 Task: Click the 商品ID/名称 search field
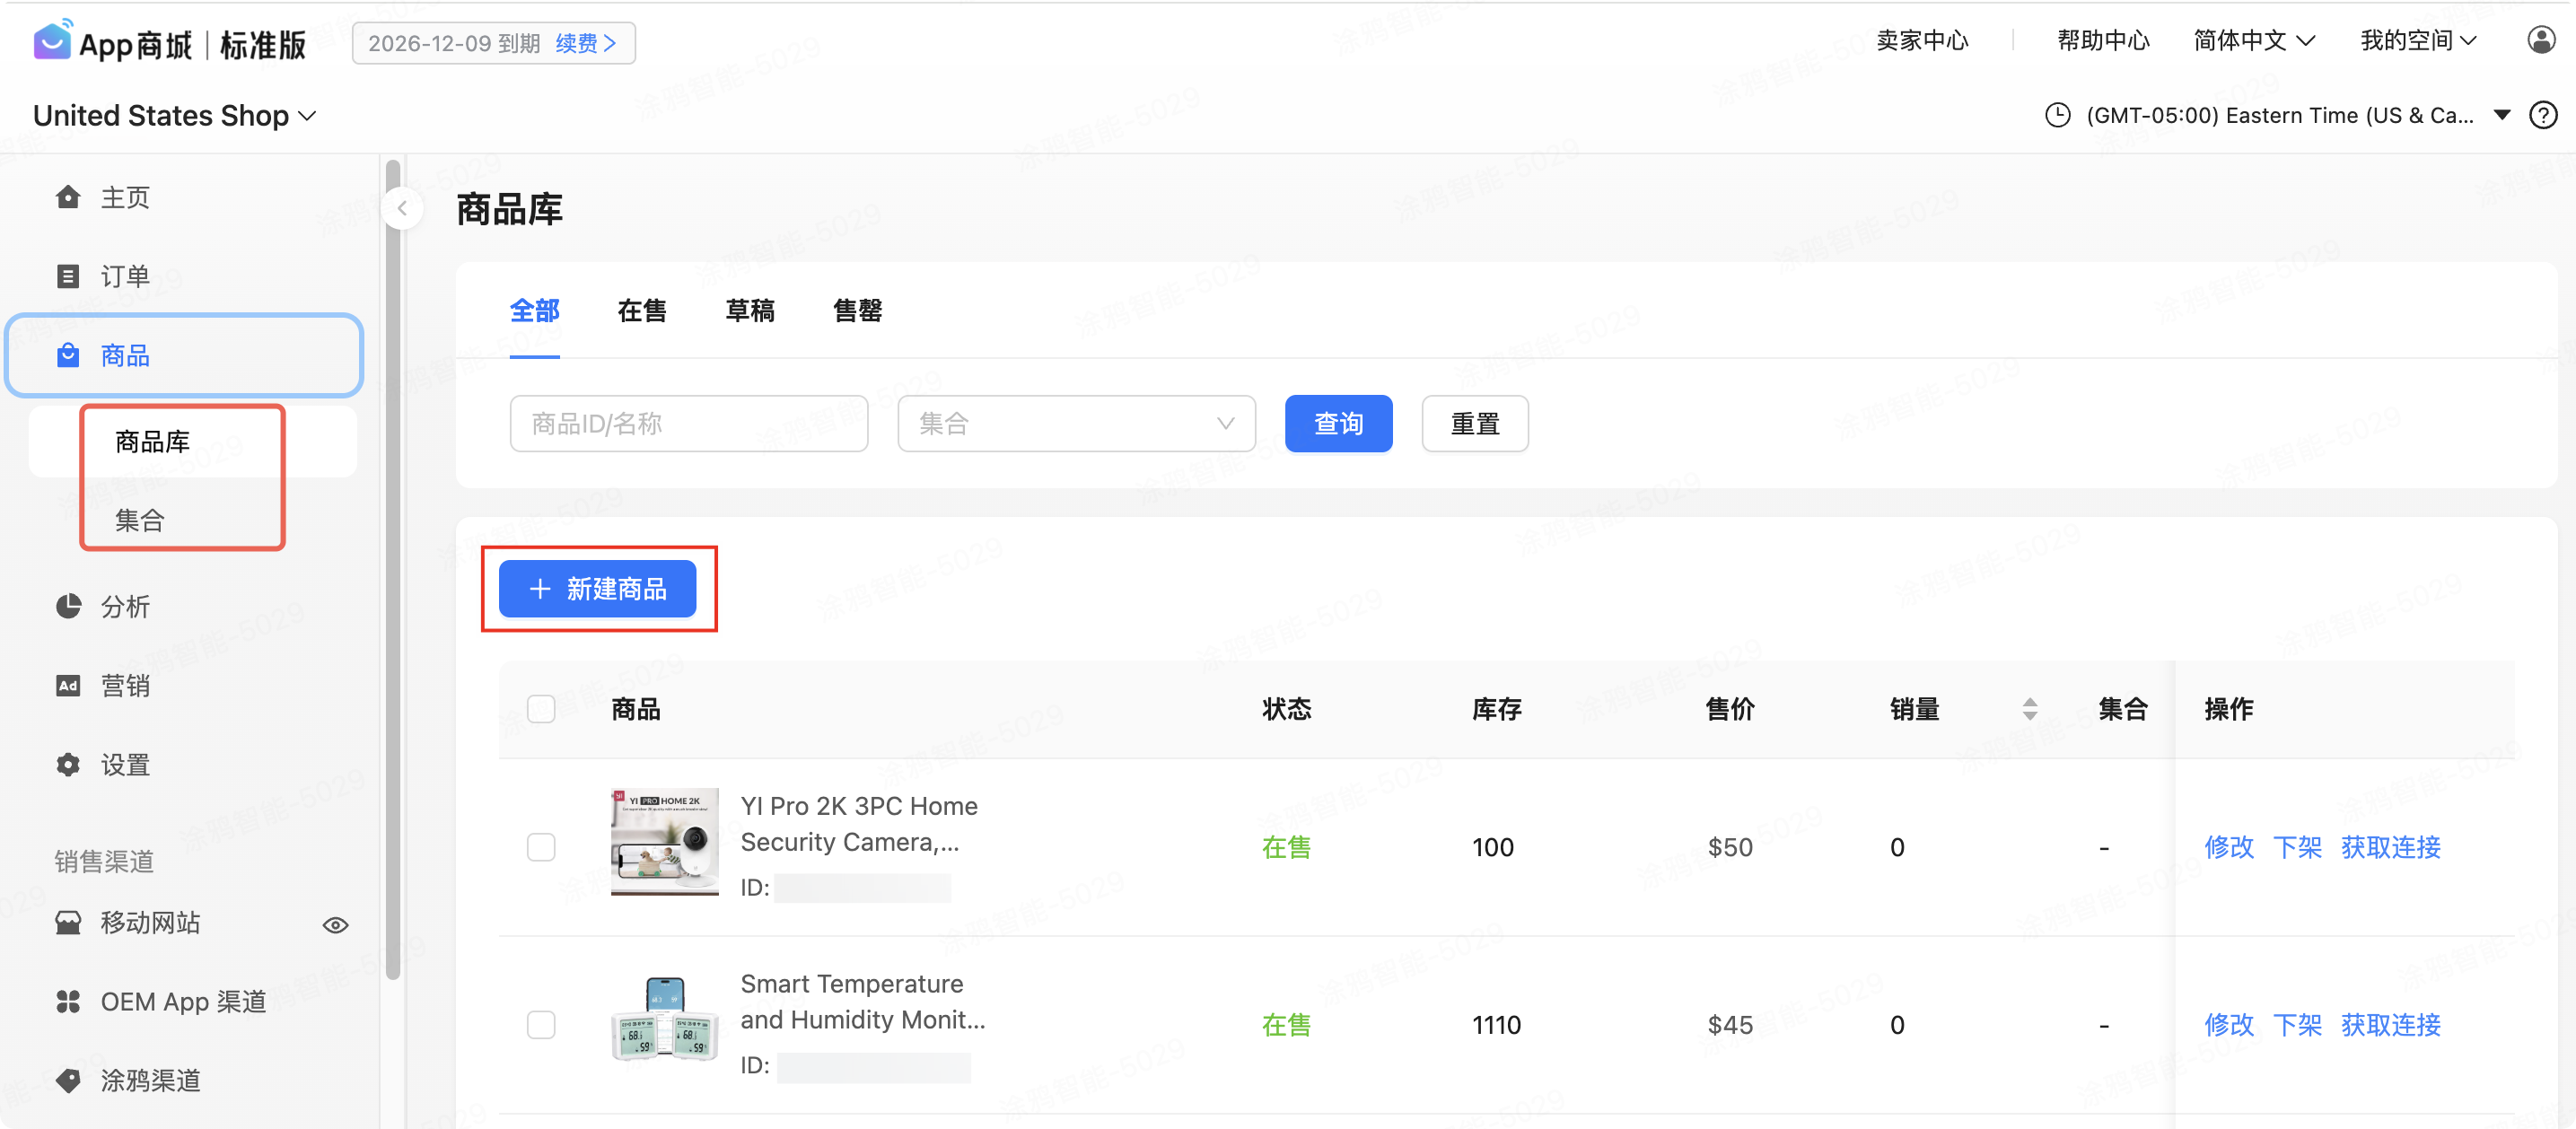tap(688, 424)
